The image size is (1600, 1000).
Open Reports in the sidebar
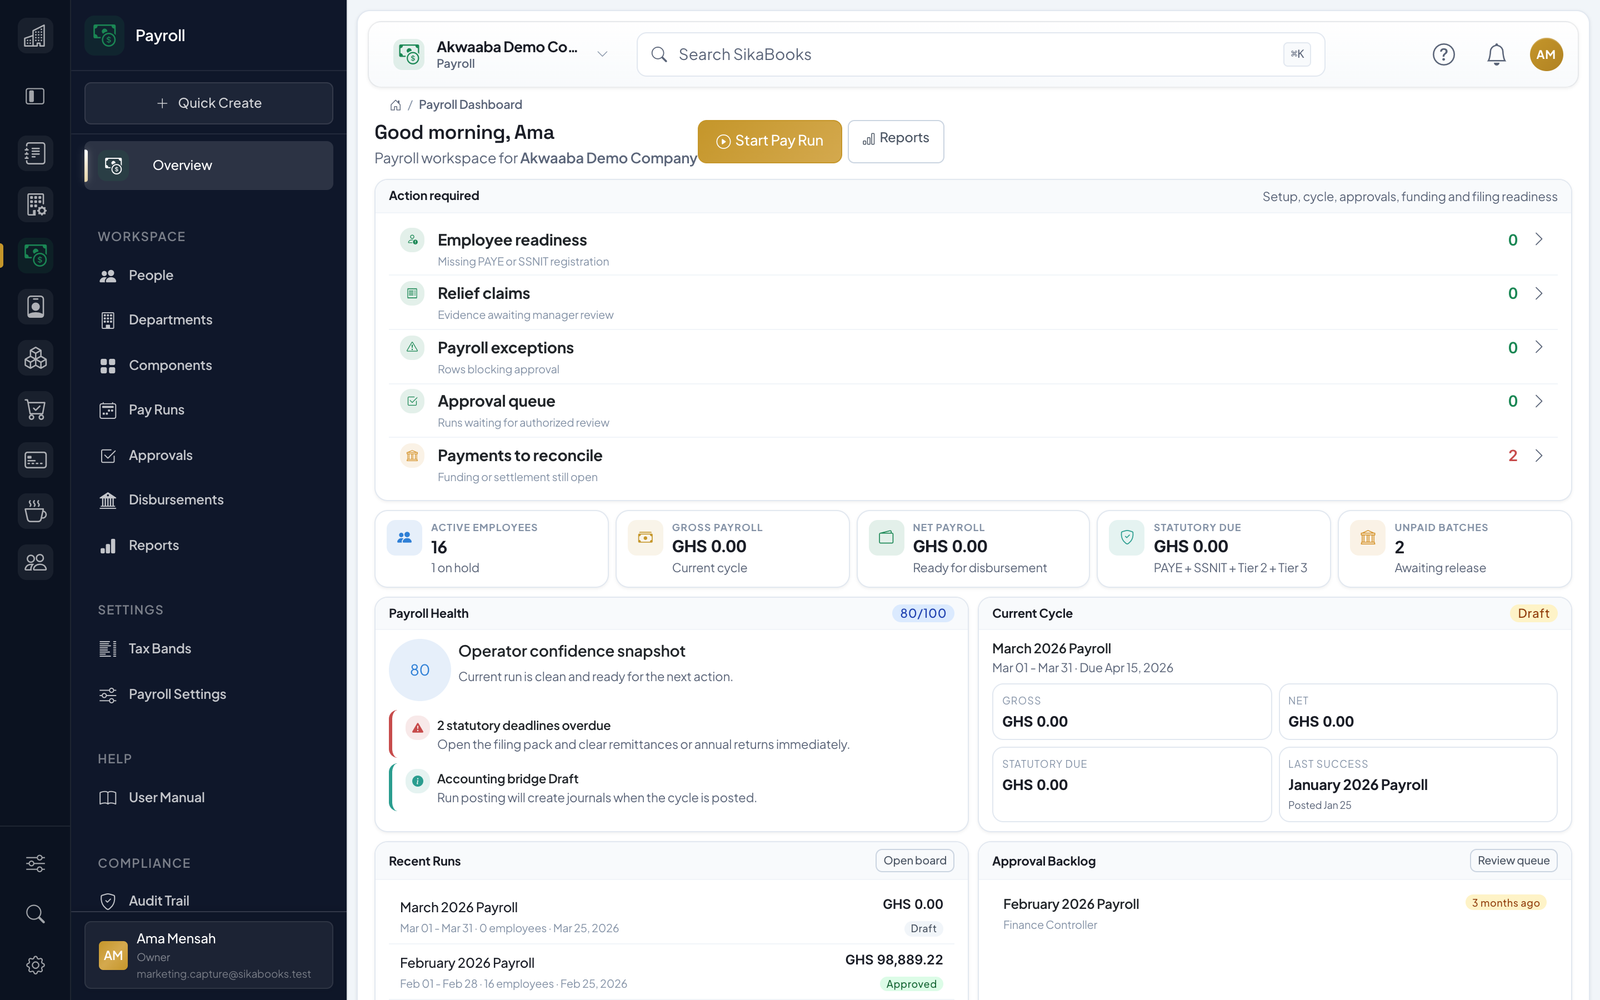pos(209,546)
